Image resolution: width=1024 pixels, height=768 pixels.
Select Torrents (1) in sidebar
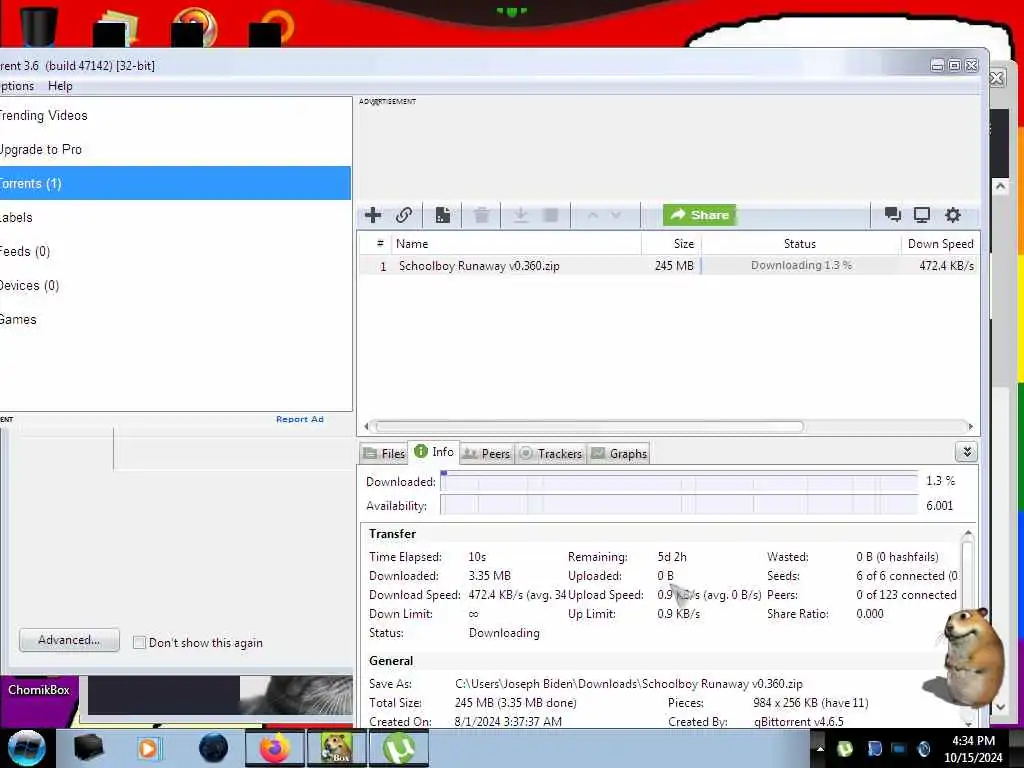(175, 184)
